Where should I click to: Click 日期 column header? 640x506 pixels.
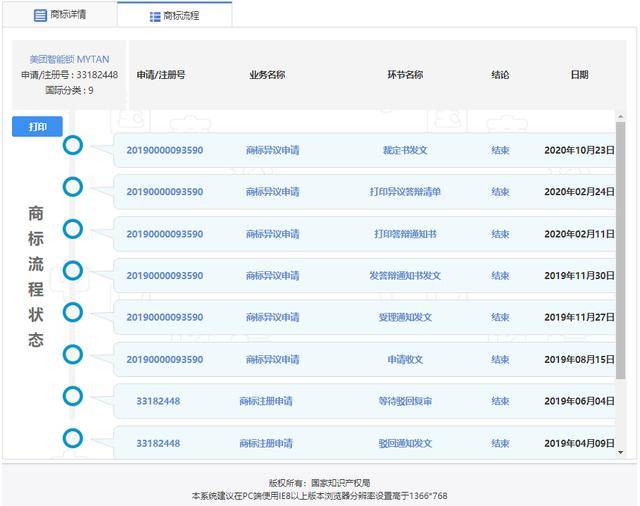coord(579,75)
